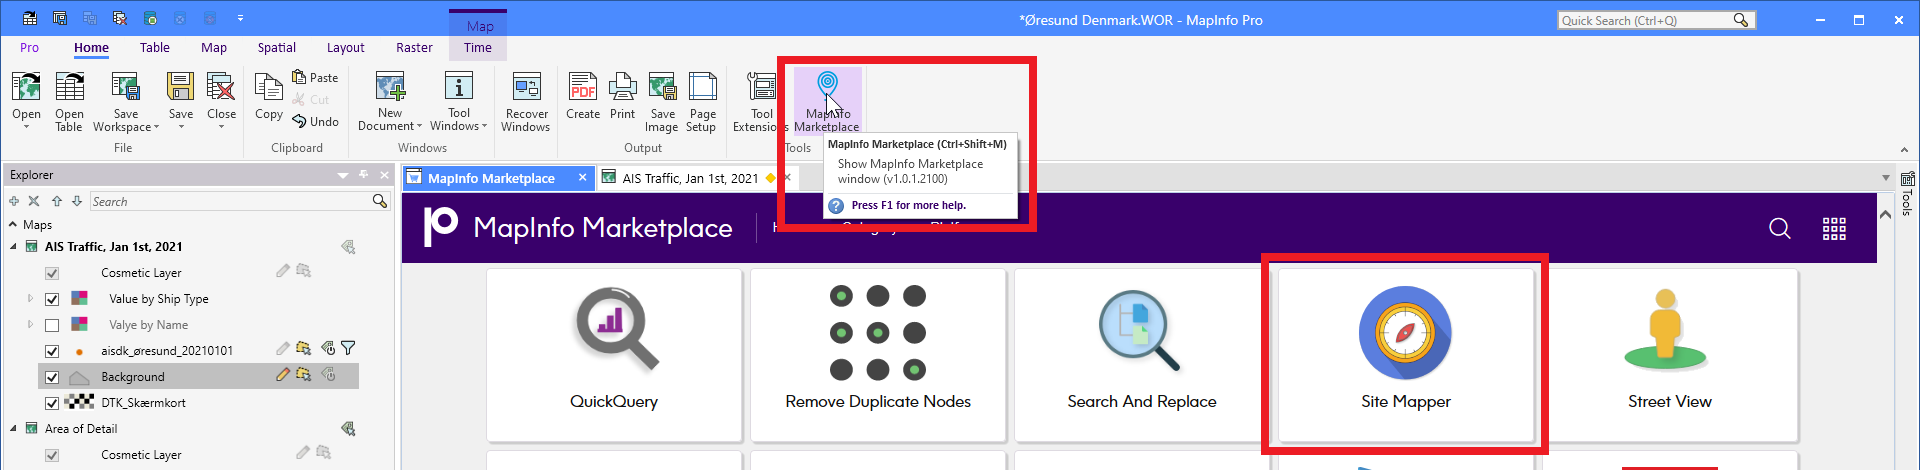Viewport: 1920px width, 470px height.
Task: Click the Save floppy disk icon
Action: [x=180, y=87]
